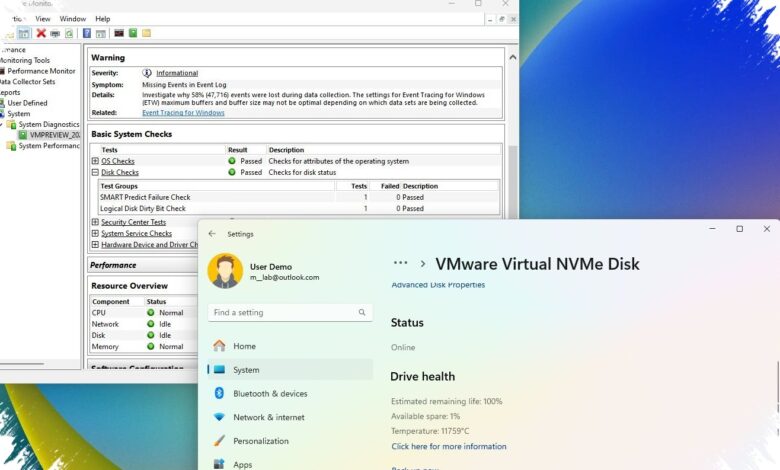The width and height of the screenshot is (780, 470).
Task: Collapse the Warning section with up chevron
Action: click(512, 57)
